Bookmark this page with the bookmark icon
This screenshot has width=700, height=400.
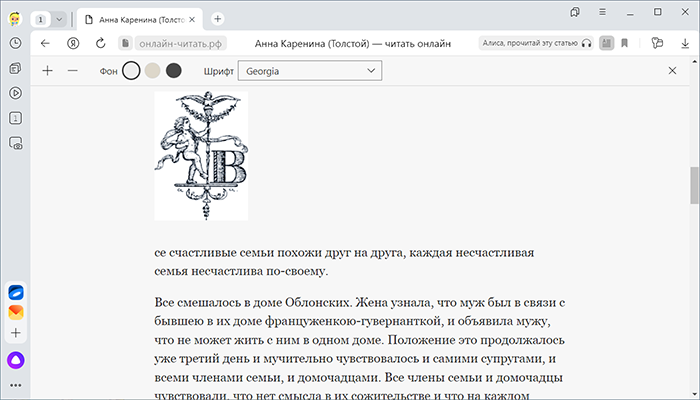click(x=624, y=43)
